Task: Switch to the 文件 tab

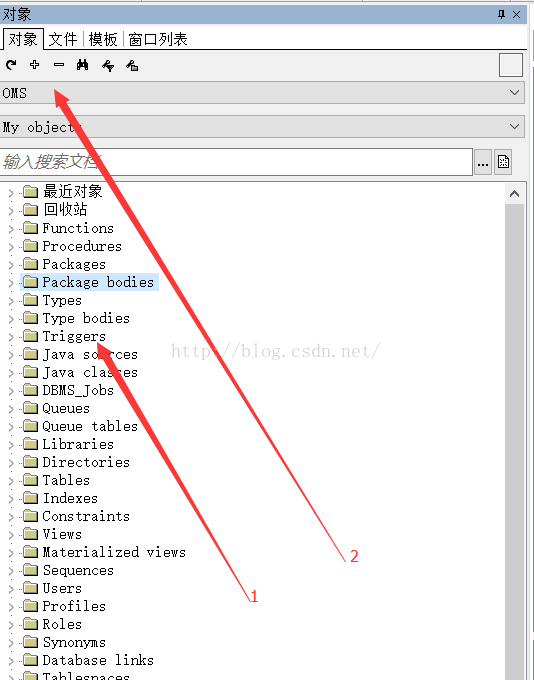Action: click(63, 39)
